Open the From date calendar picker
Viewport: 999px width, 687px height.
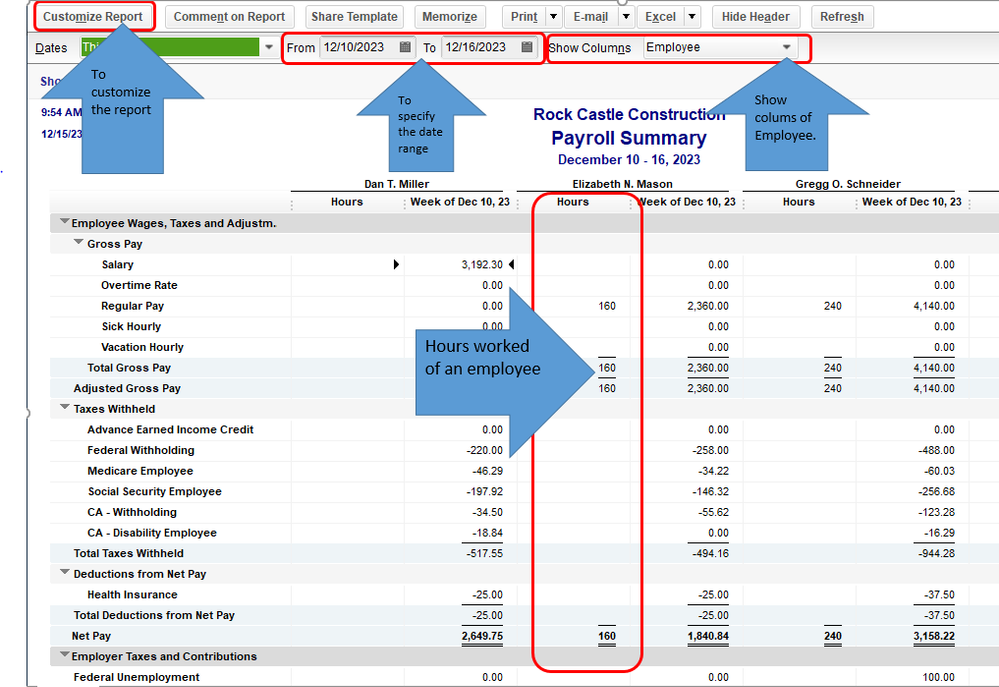pyautogui.click(x=405, y=47)
